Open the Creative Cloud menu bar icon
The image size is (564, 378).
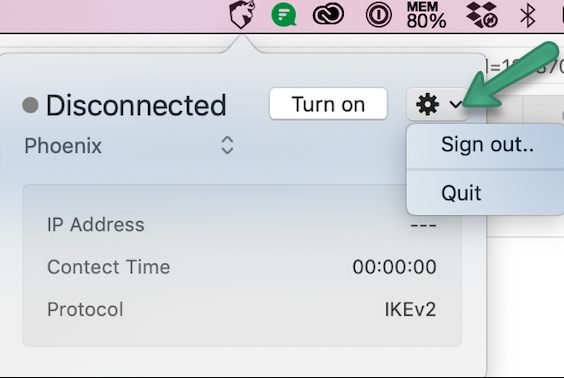click(328, 15)
